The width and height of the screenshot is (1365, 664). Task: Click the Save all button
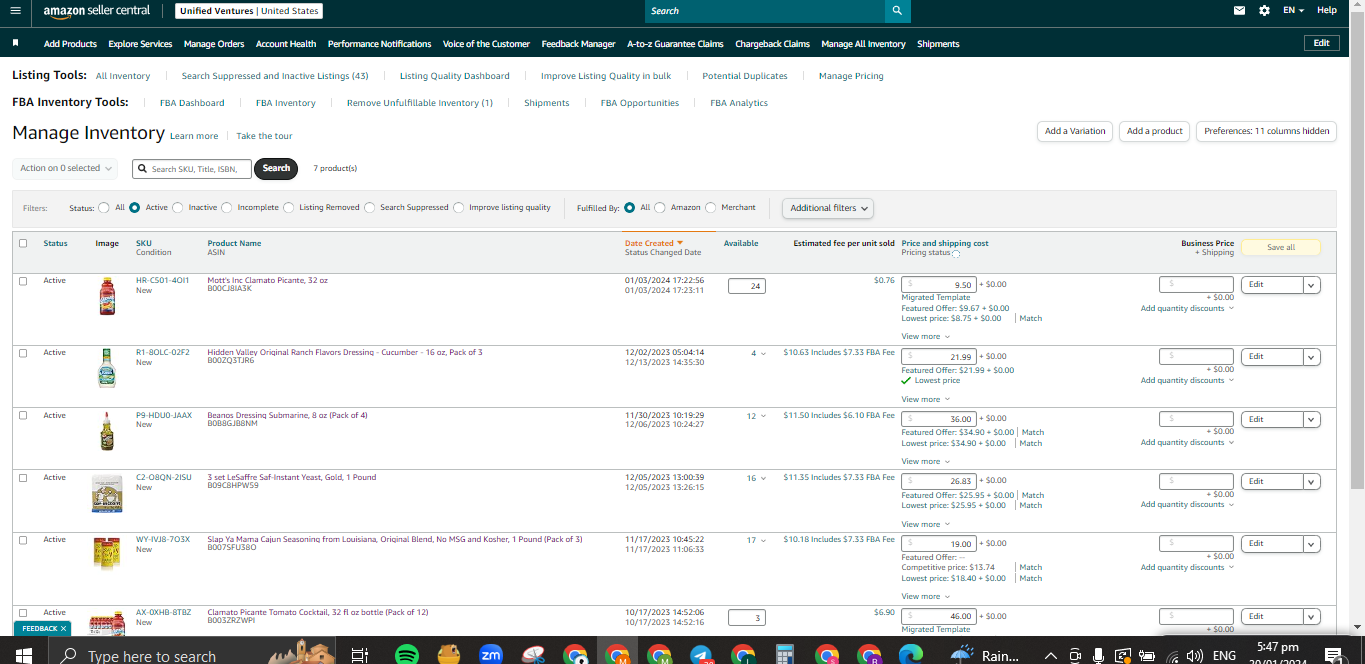click(1281, 247)
